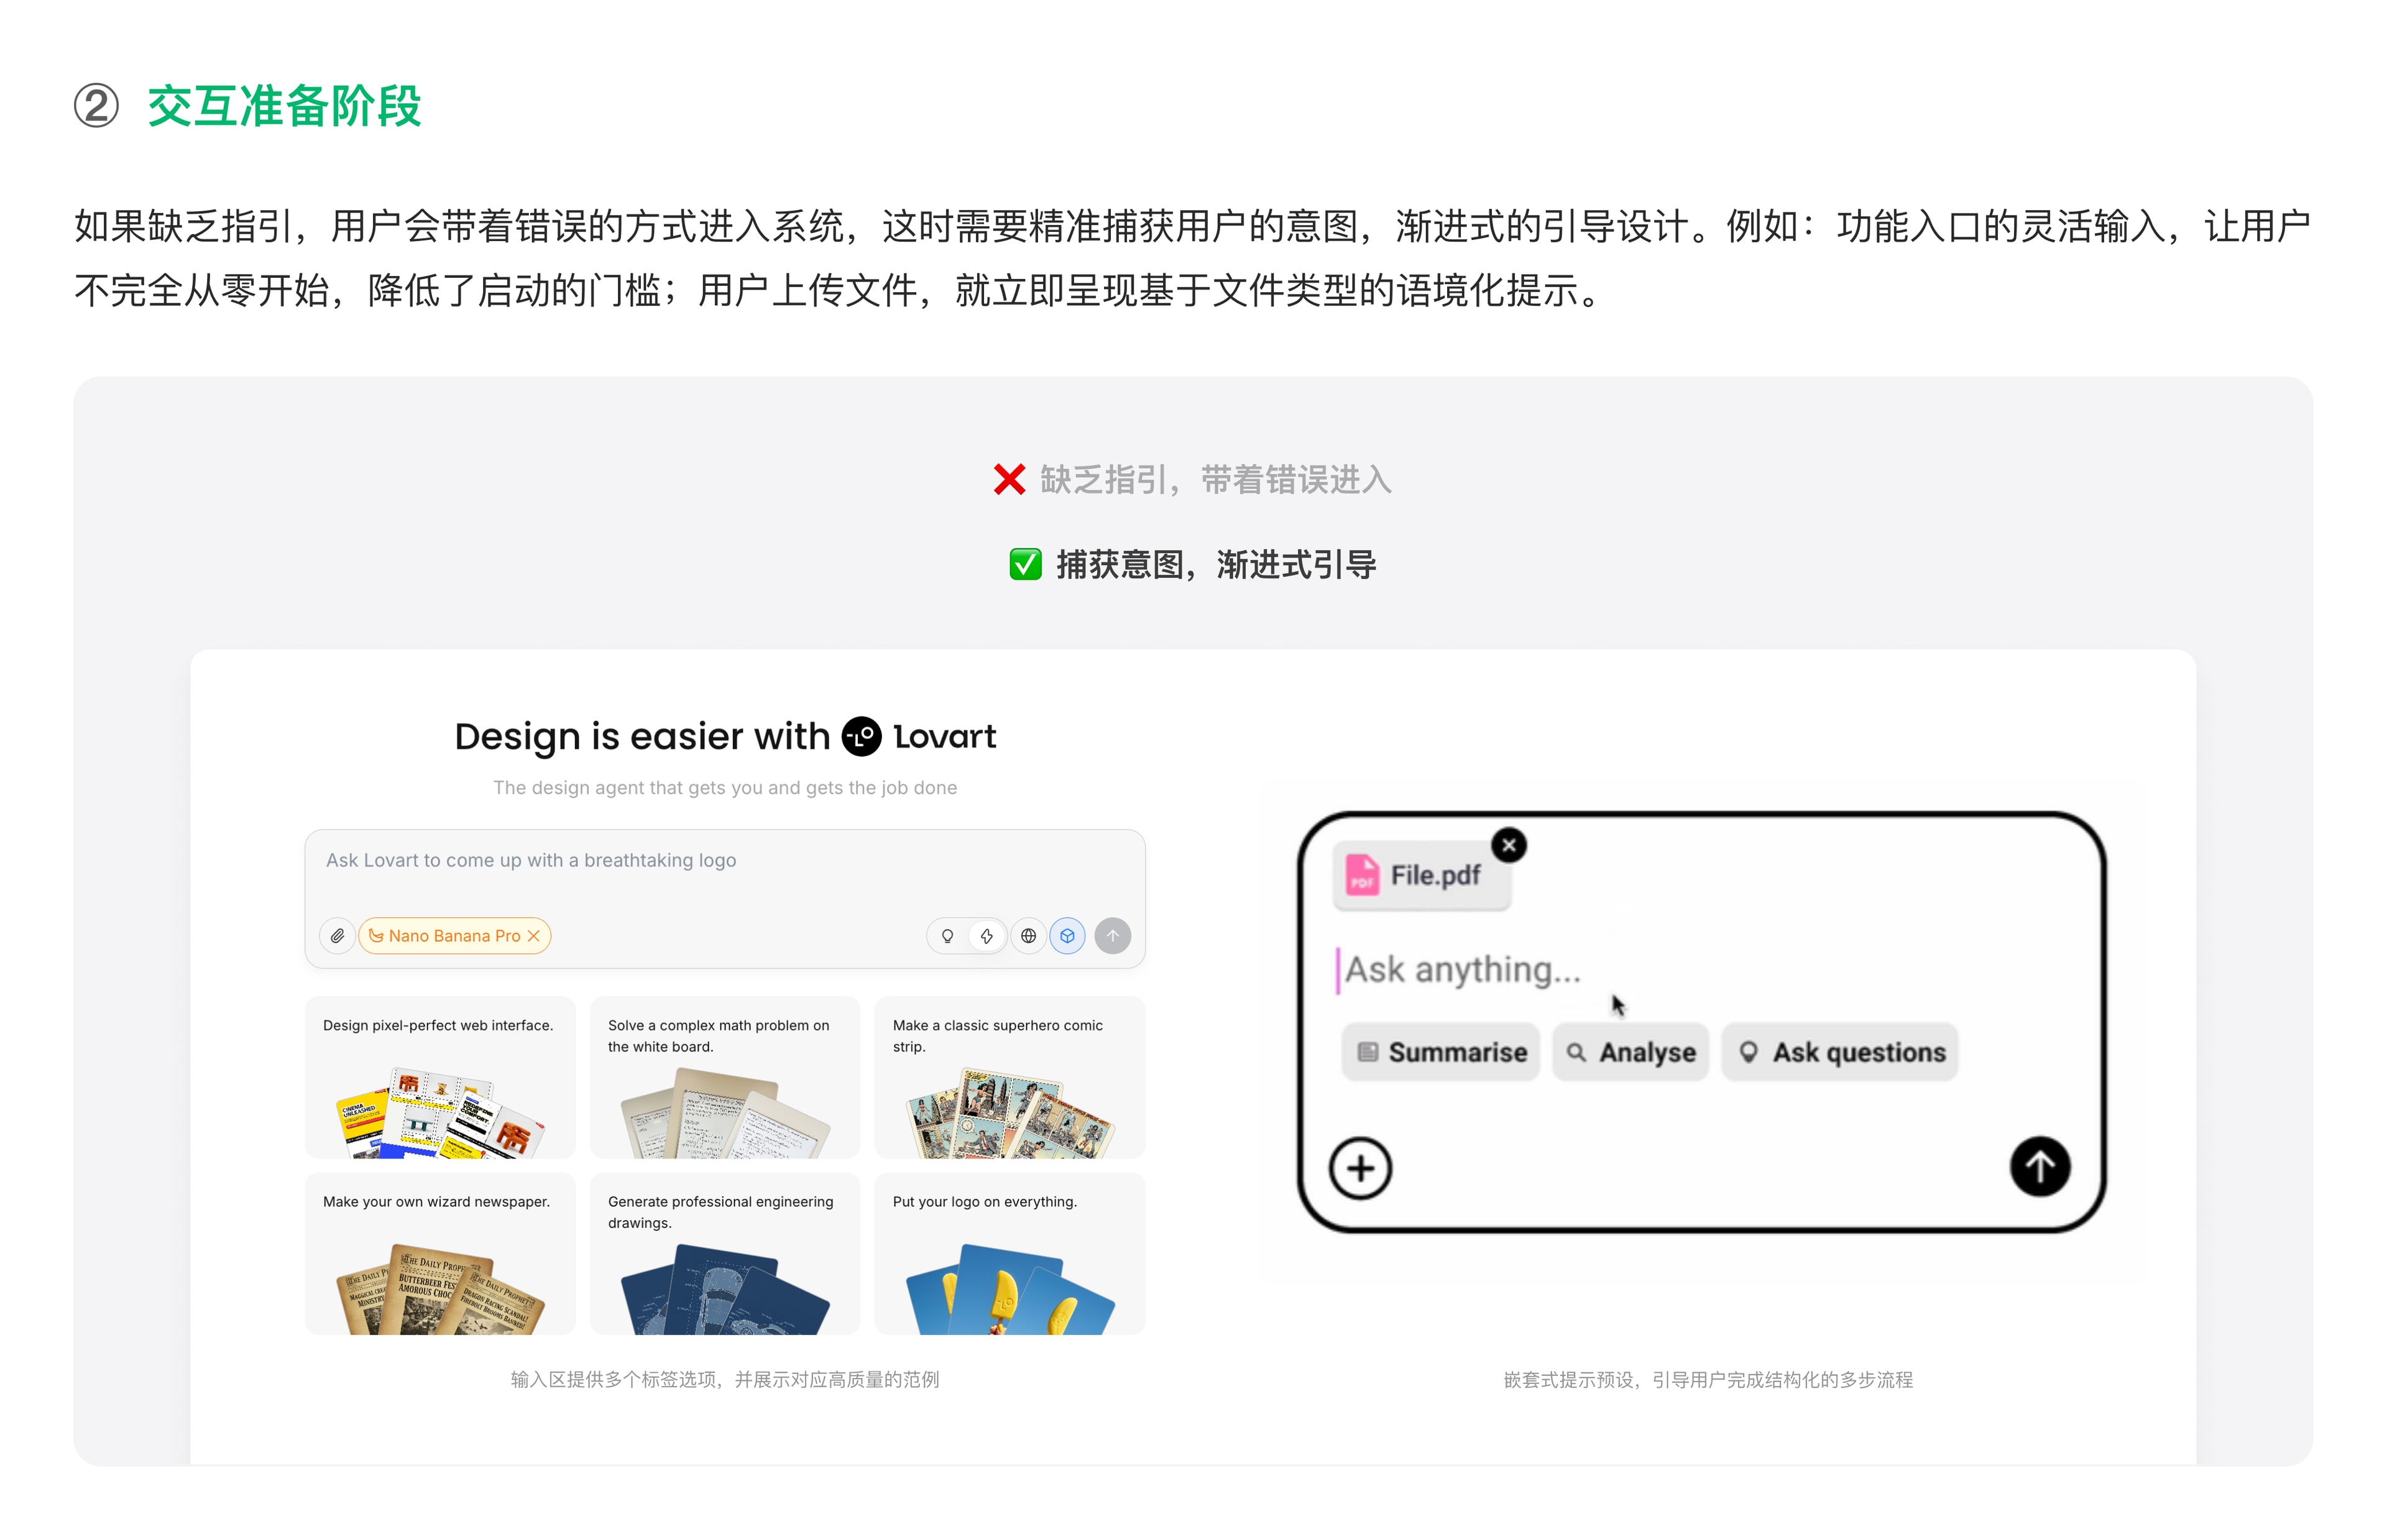This screenshot has width=2387, height=1540.
Task: Click the plus add attachment icon
Action: click(1360, 1168)
